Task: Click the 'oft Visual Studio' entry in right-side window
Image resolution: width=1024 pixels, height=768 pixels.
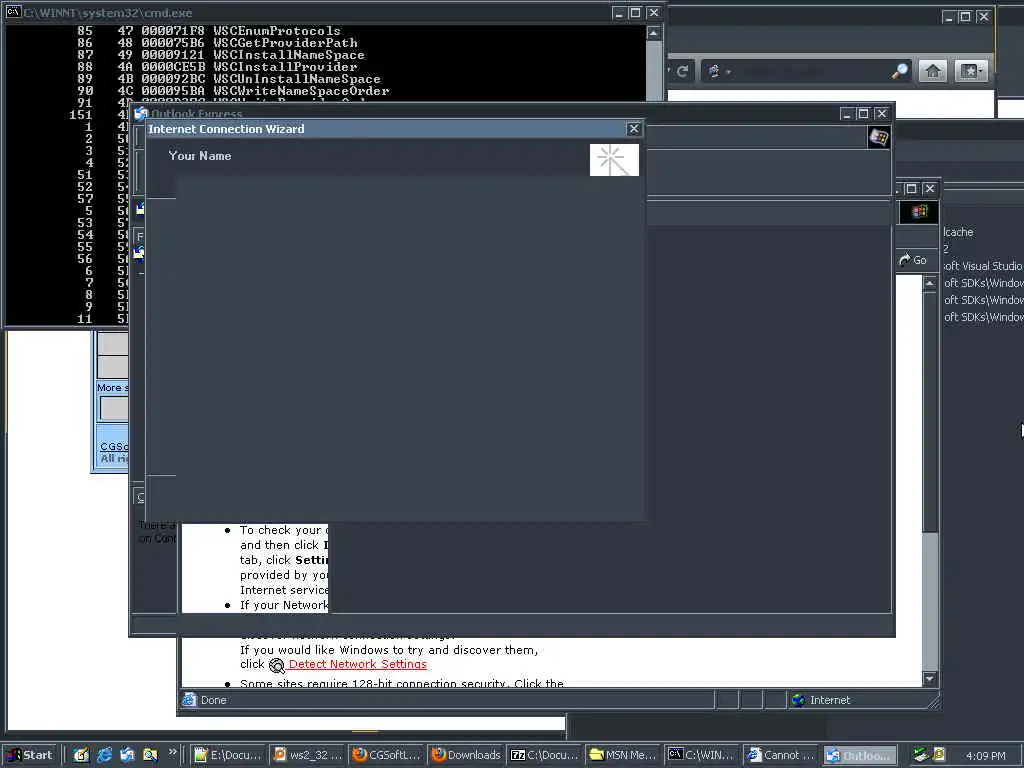Action: pos(983,266)
